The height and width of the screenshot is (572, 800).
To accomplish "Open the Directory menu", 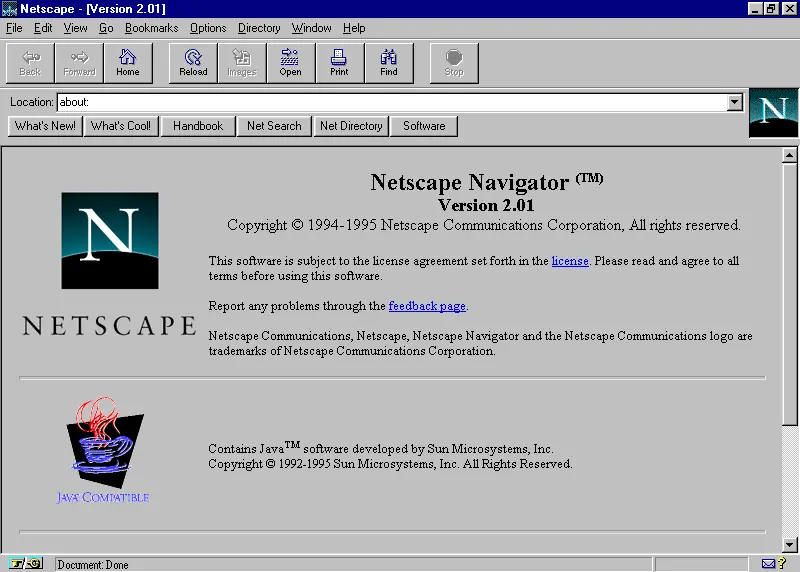I will tap(259, 28).
